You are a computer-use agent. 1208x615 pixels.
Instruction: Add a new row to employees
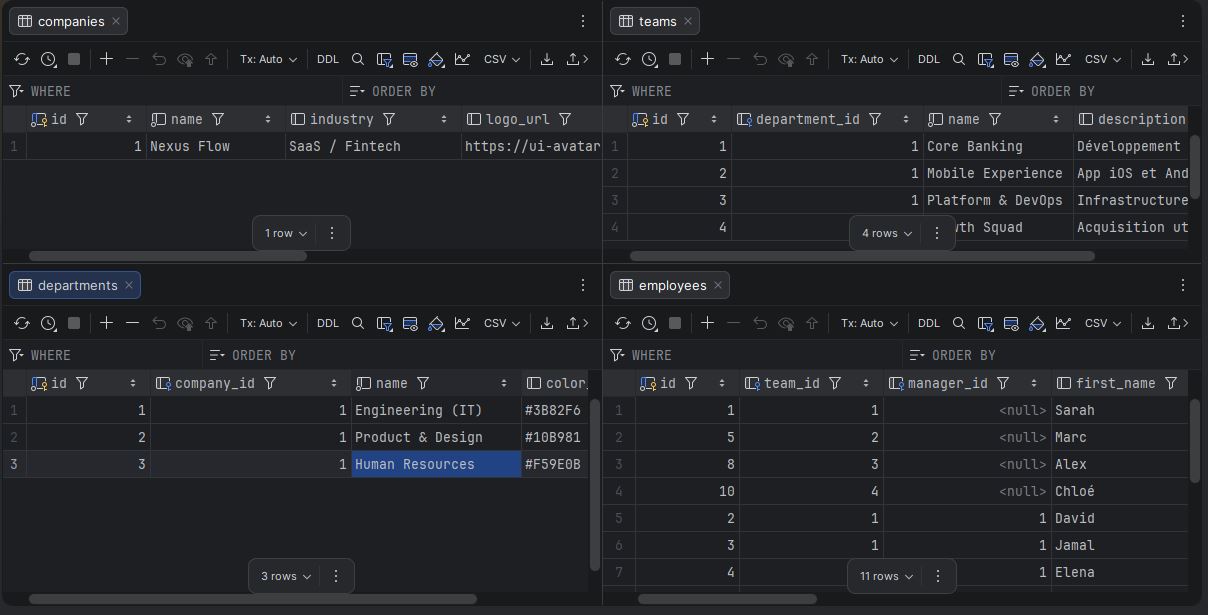[707, 323]
